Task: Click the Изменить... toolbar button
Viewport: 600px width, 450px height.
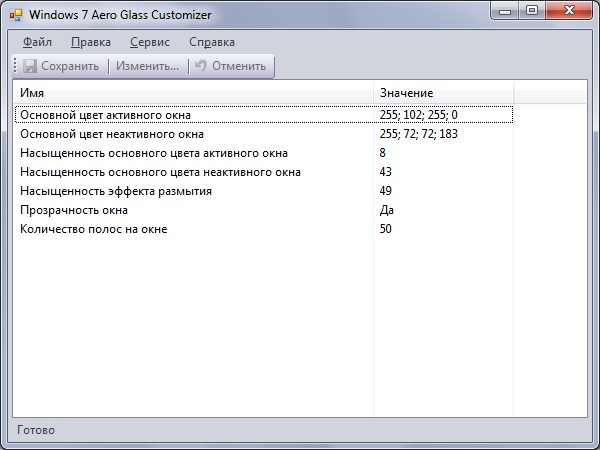Action: pos(147,66)
